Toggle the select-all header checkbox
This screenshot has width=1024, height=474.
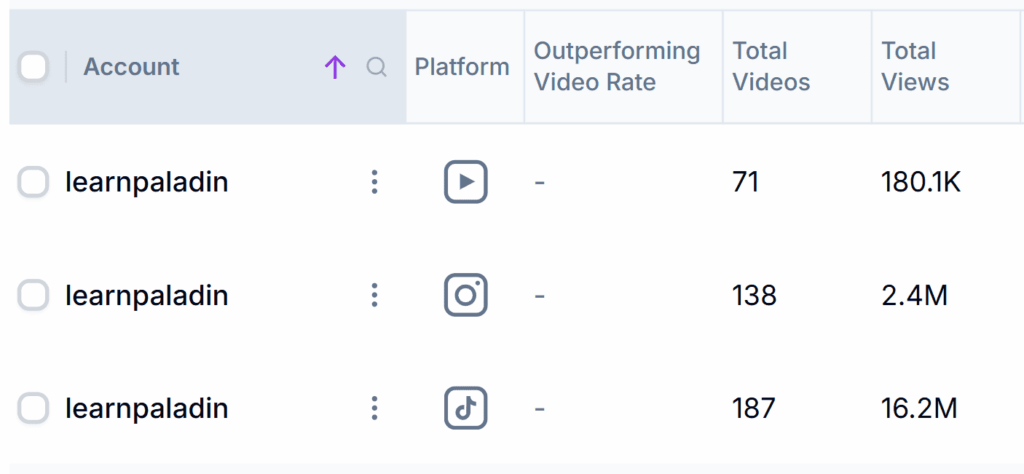pyautogui.click(x=34, y=67)
